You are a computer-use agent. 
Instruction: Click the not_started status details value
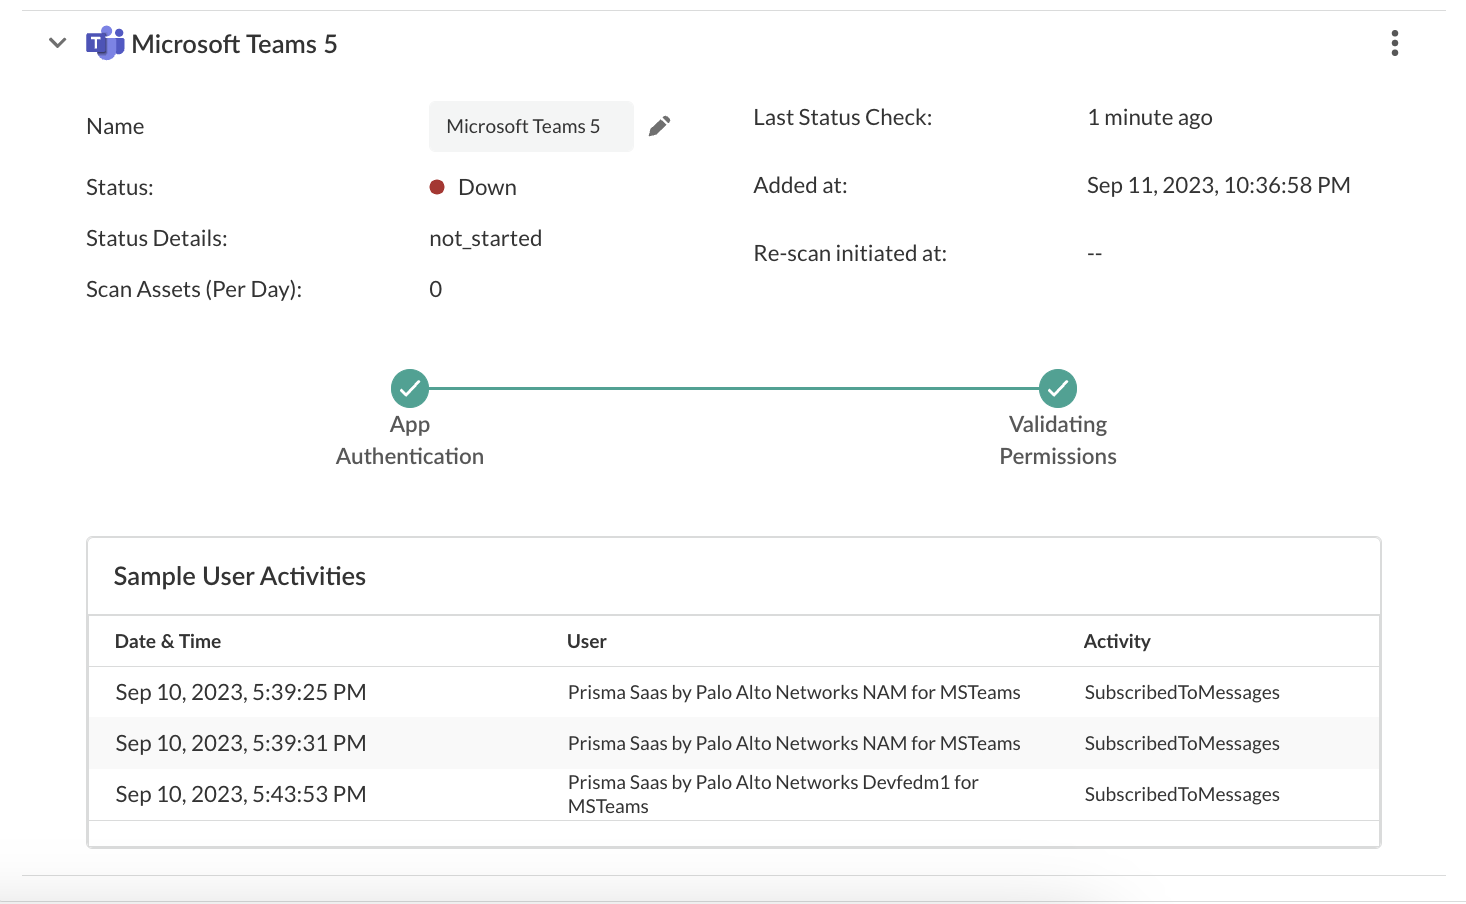pos(485,239)
